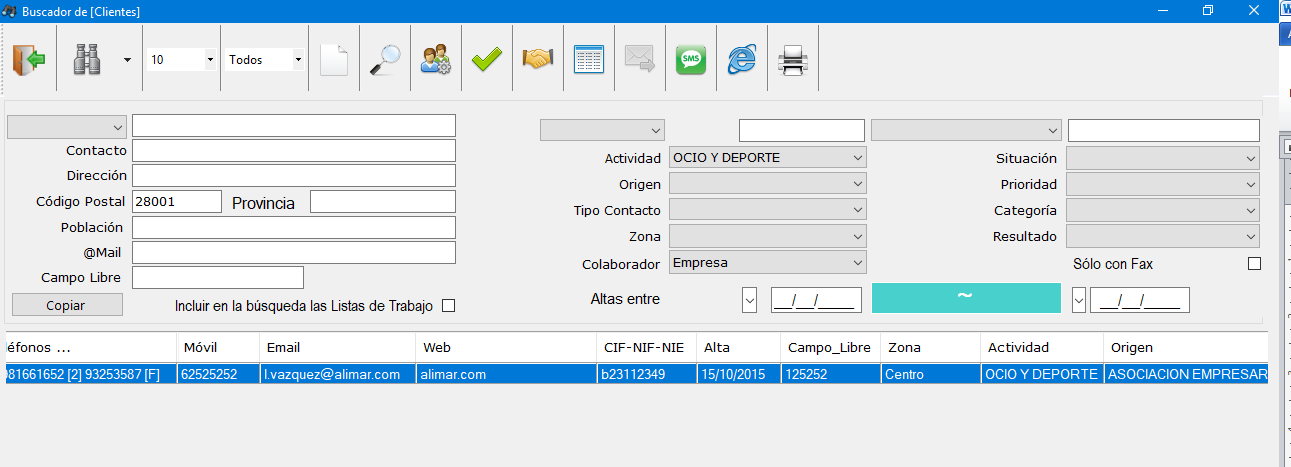Image resolution: width=1291 pixels, height=467 pixels.
Task: Click the text field above the Situación dropdown
Action: pyautogui.click(x=1164, y=130)
